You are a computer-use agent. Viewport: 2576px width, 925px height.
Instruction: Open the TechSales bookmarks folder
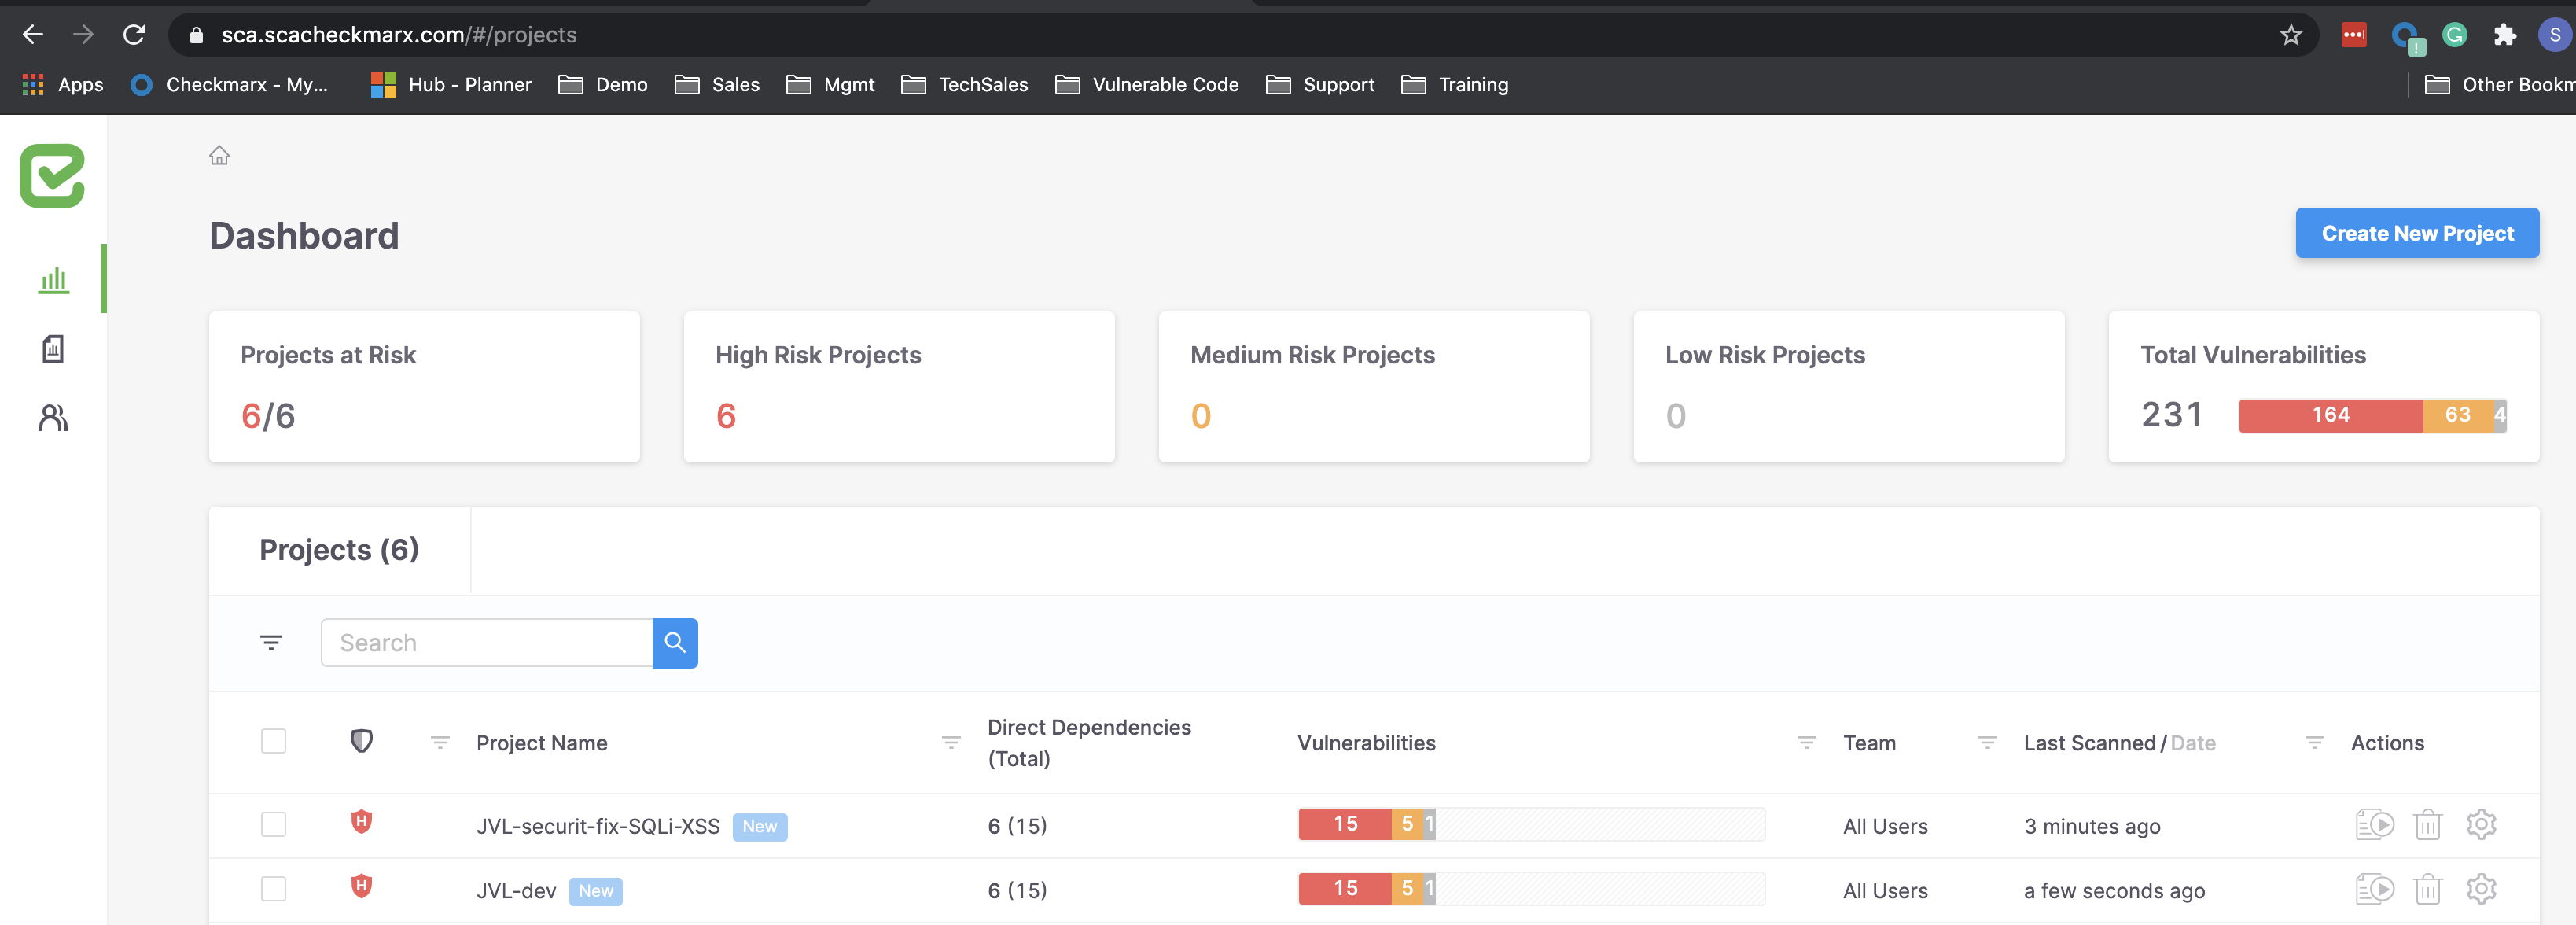pos(964,85)
